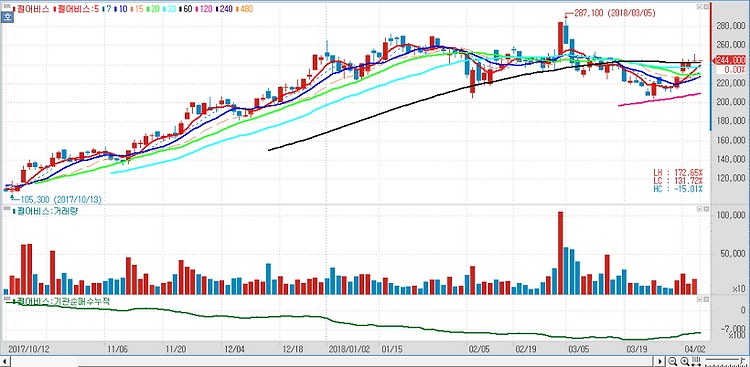Image resolution: width=750 pixels, height=367 pixels.
Task: Click the zoom out magnifier icon
Action: point(673,362)
